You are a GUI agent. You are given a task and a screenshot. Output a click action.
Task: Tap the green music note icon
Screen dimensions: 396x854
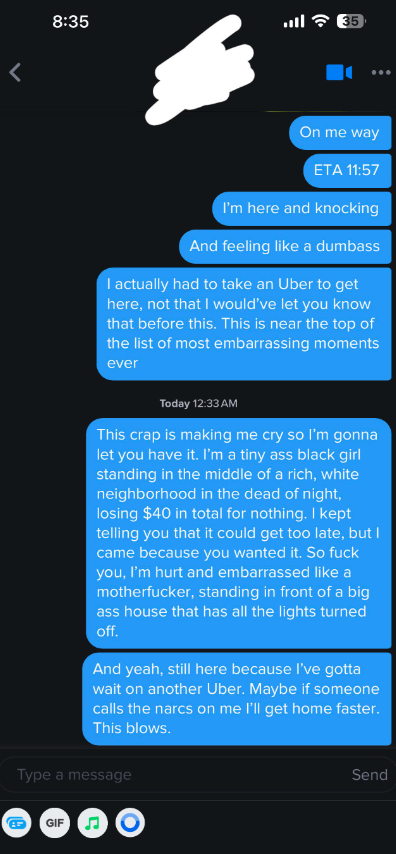pyautogui.click(x=93, y=823)
